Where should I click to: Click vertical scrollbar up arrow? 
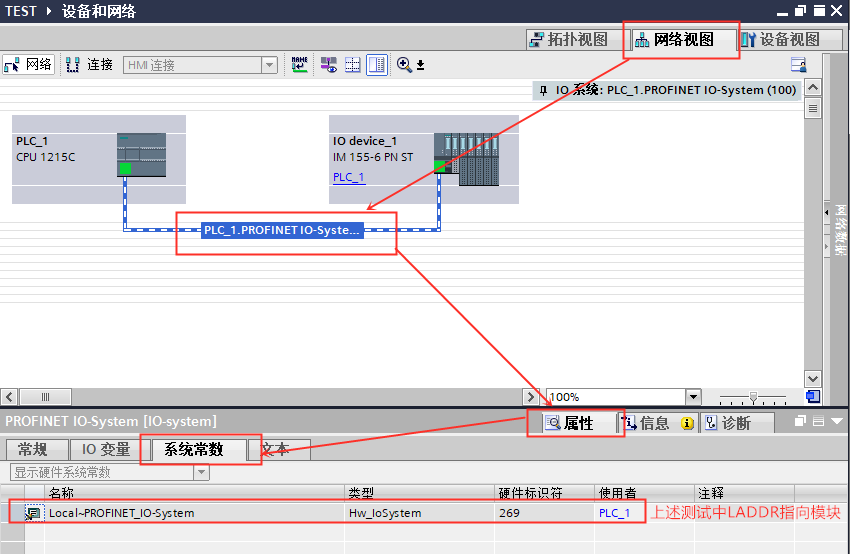click(813, 87)
